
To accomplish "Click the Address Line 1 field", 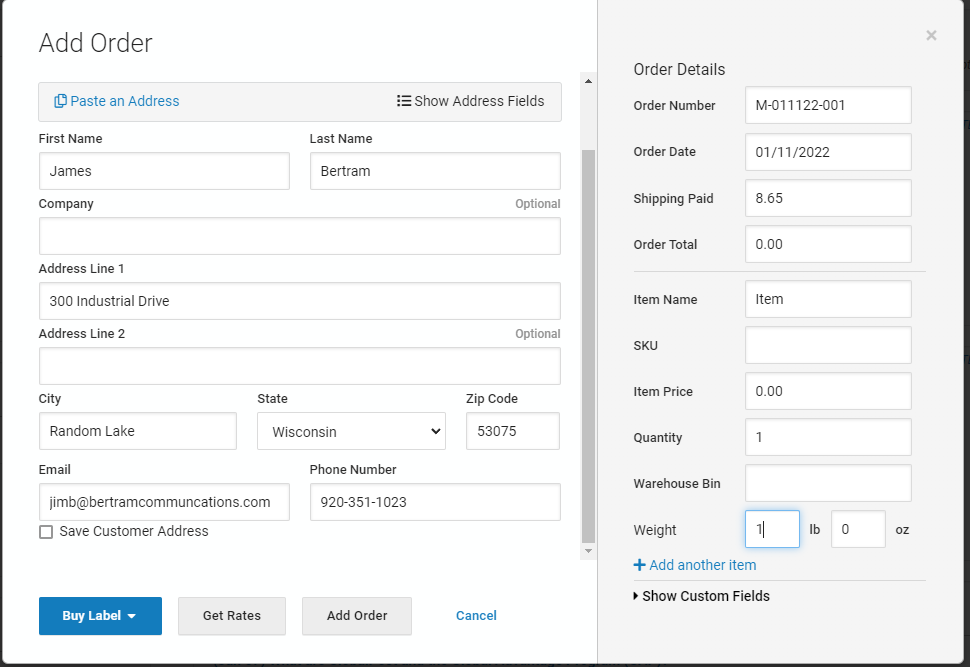I will coord(299,301).
